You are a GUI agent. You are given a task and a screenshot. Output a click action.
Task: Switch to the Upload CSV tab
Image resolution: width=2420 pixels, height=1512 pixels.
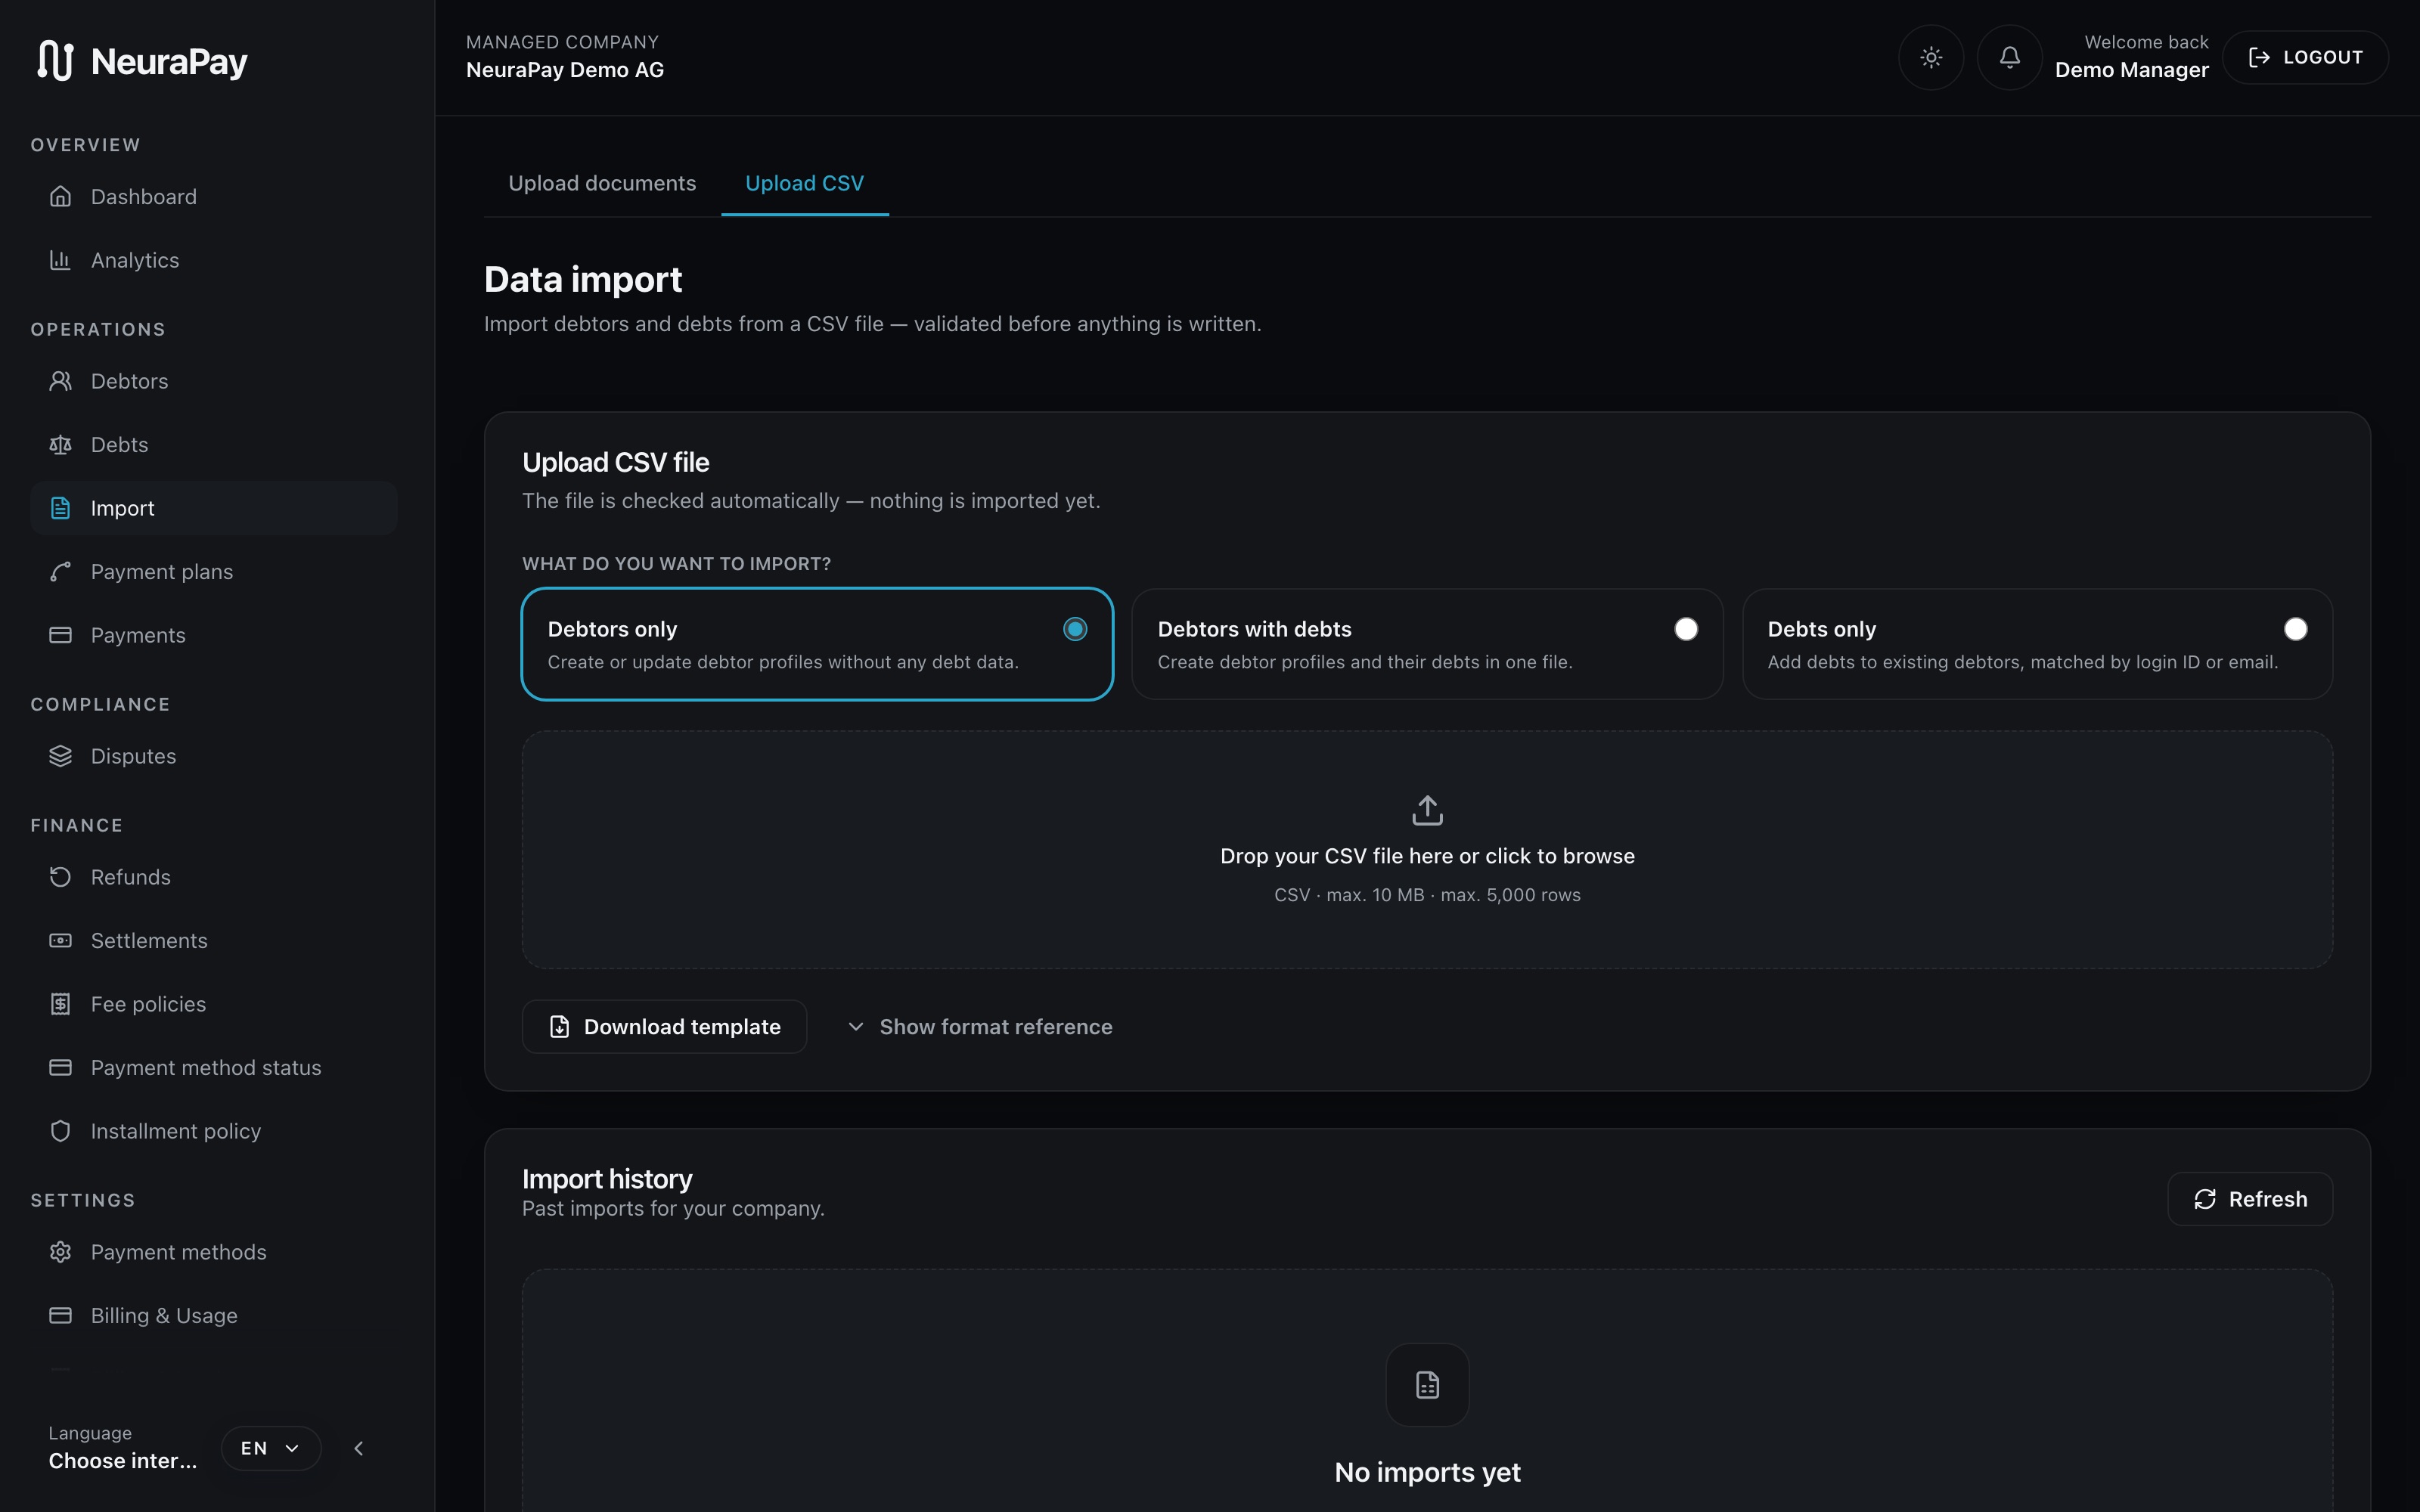(x=804, y=183)
